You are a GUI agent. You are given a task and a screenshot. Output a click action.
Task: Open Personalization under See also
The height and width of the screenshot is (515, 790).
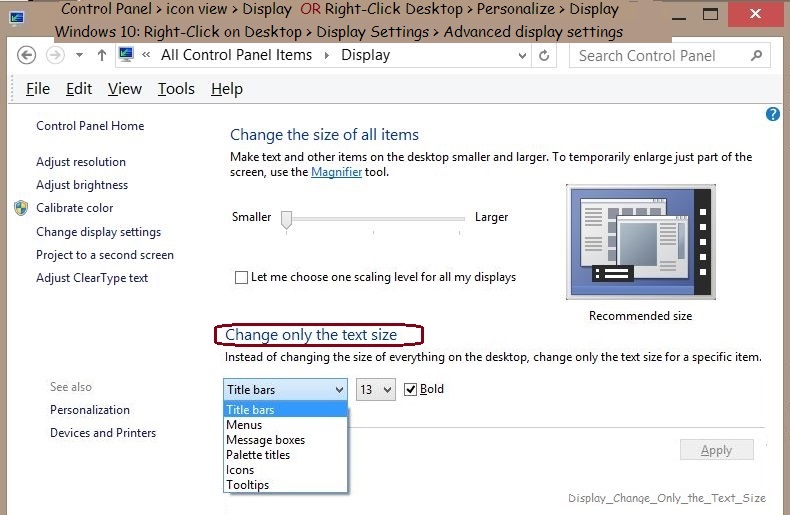(90, 410)
